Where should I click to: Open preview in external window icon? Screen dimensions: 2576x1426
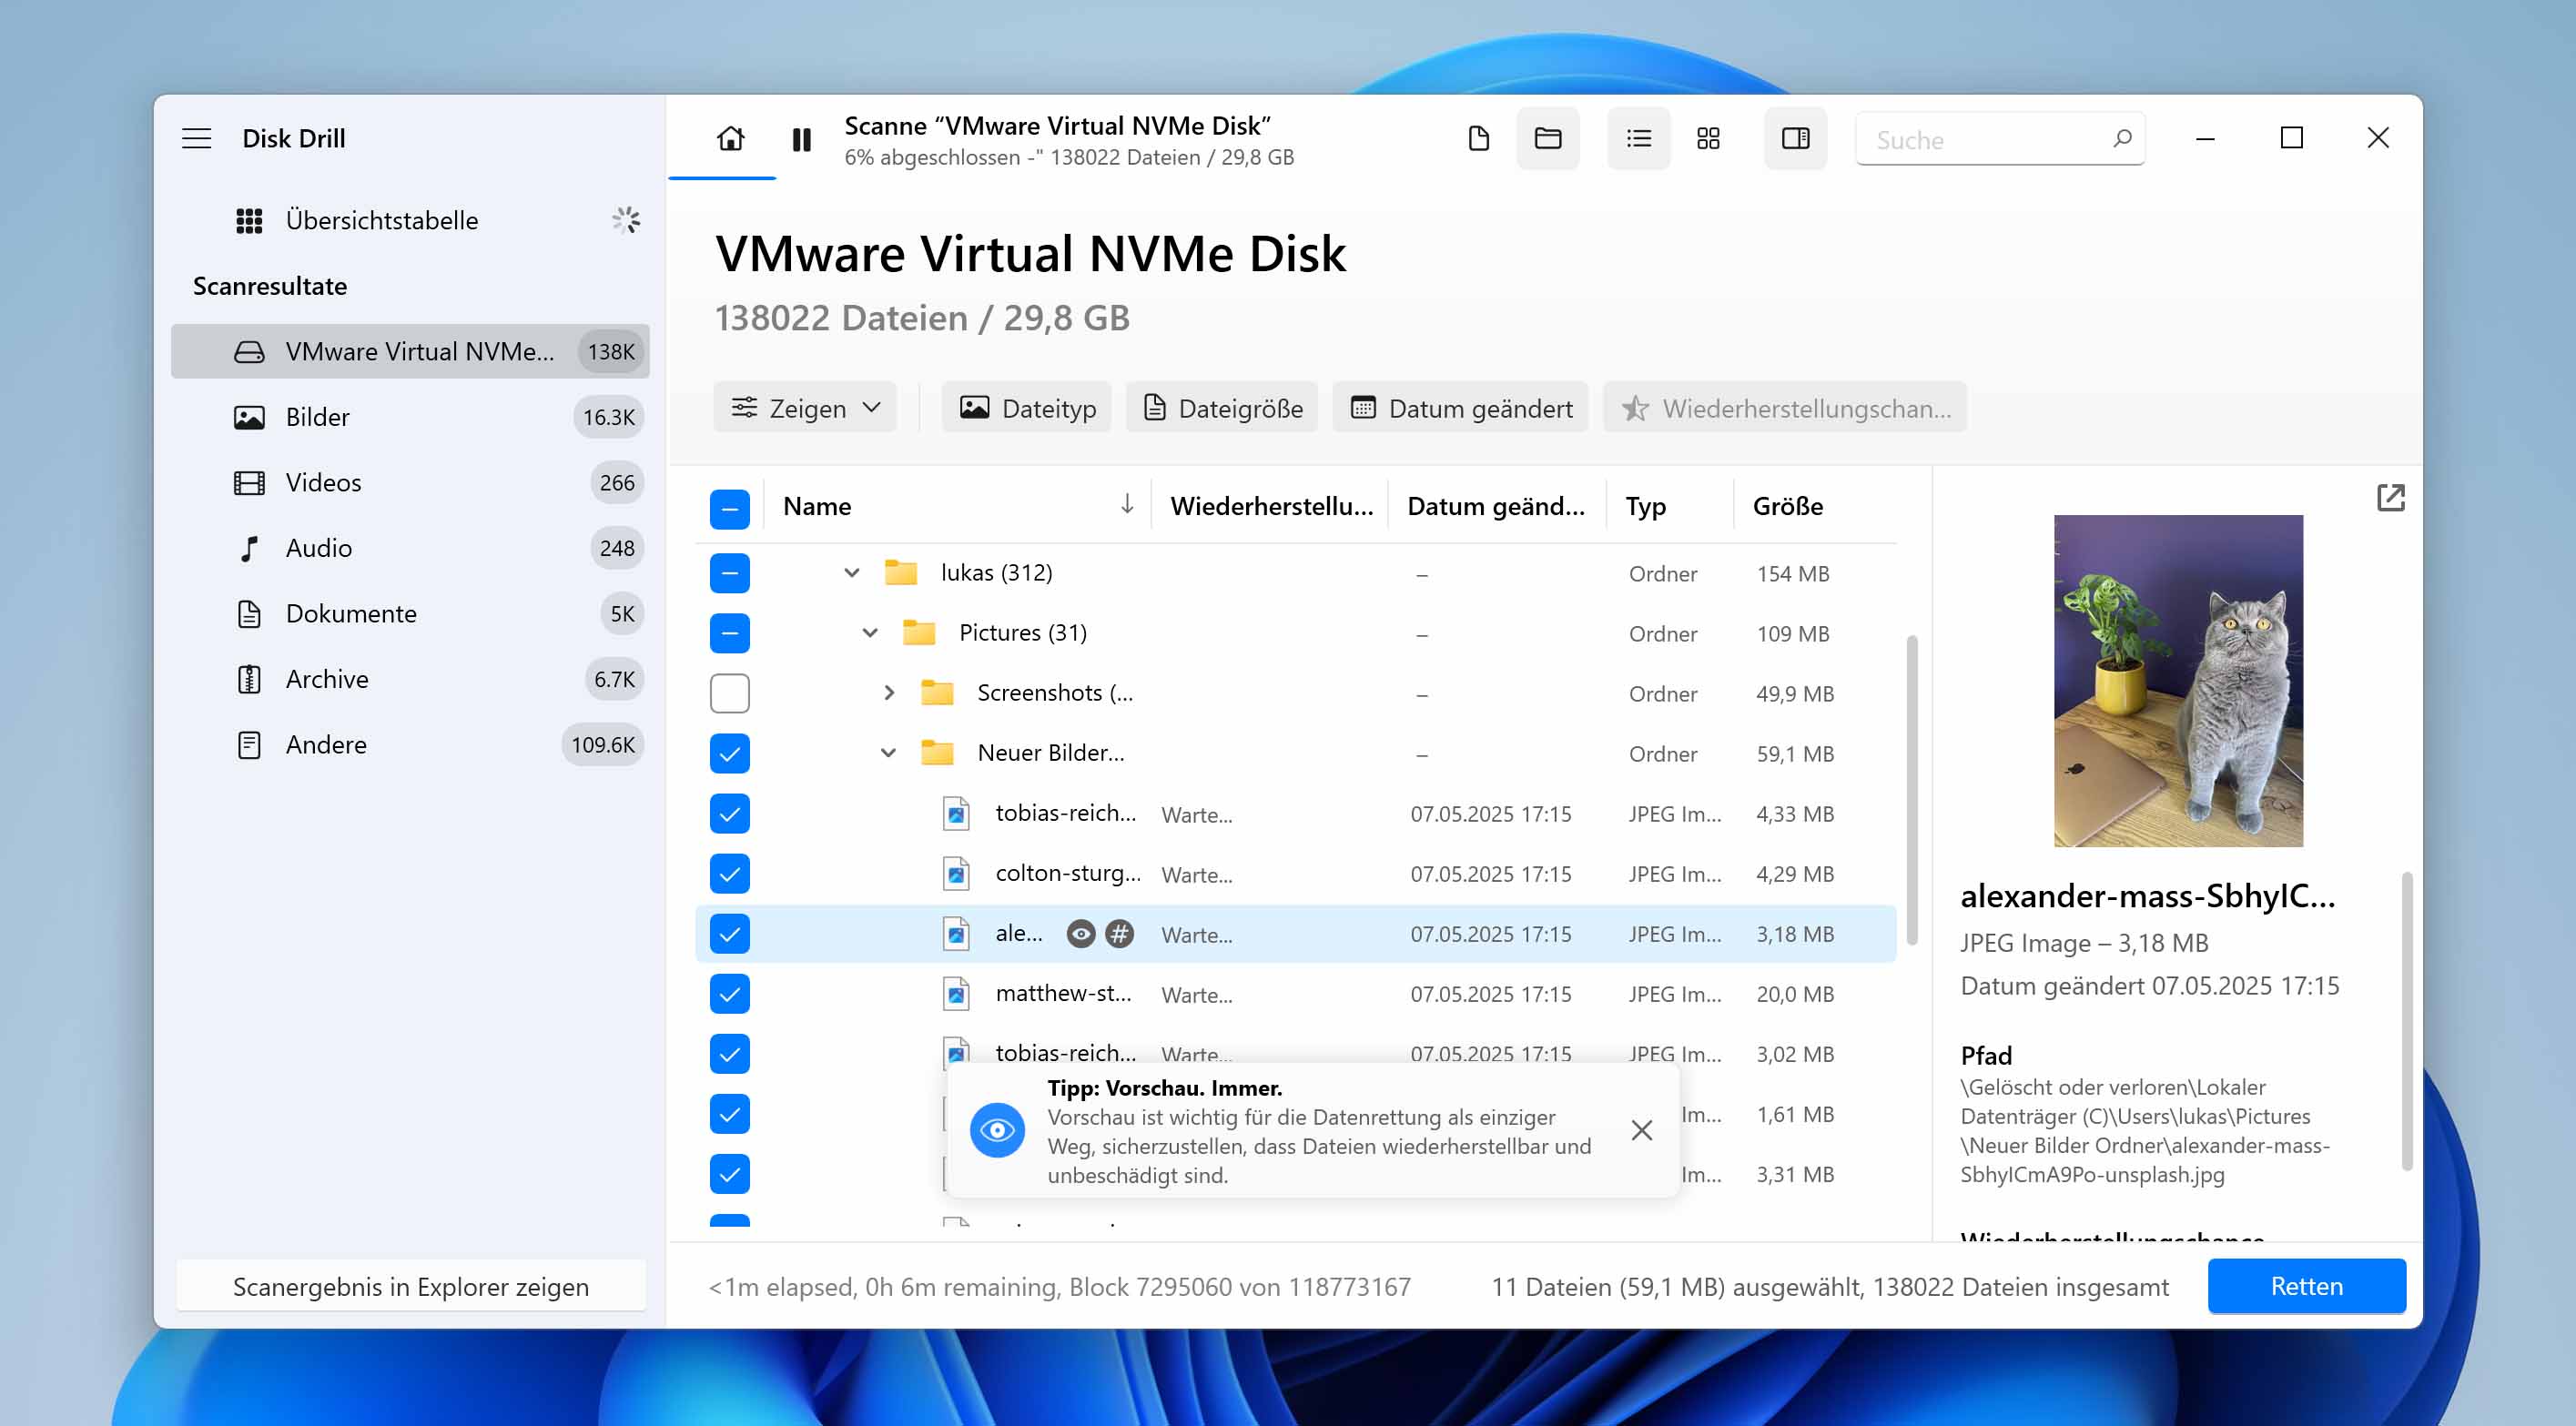(2389, 497)
